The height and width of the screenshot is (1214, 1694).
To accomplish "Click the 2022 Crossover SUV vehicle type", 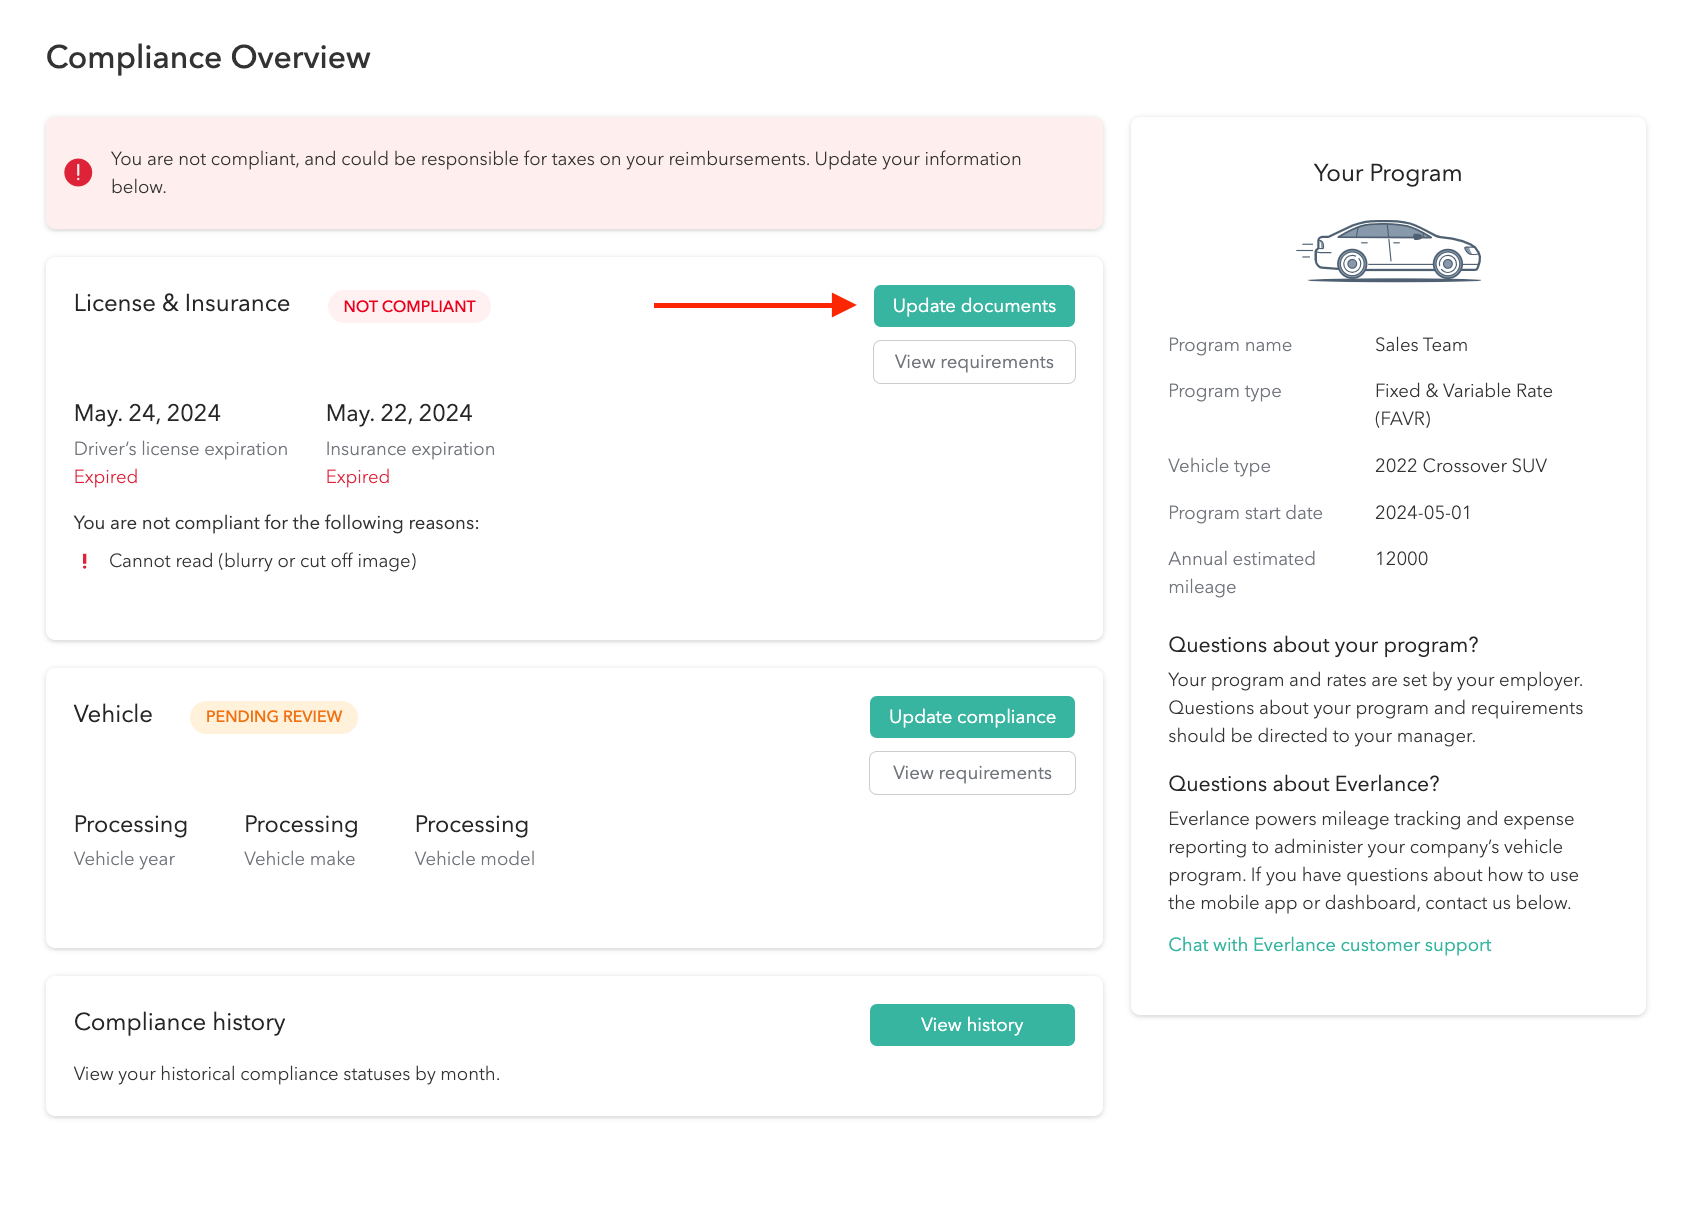I will coord(1460,466).
